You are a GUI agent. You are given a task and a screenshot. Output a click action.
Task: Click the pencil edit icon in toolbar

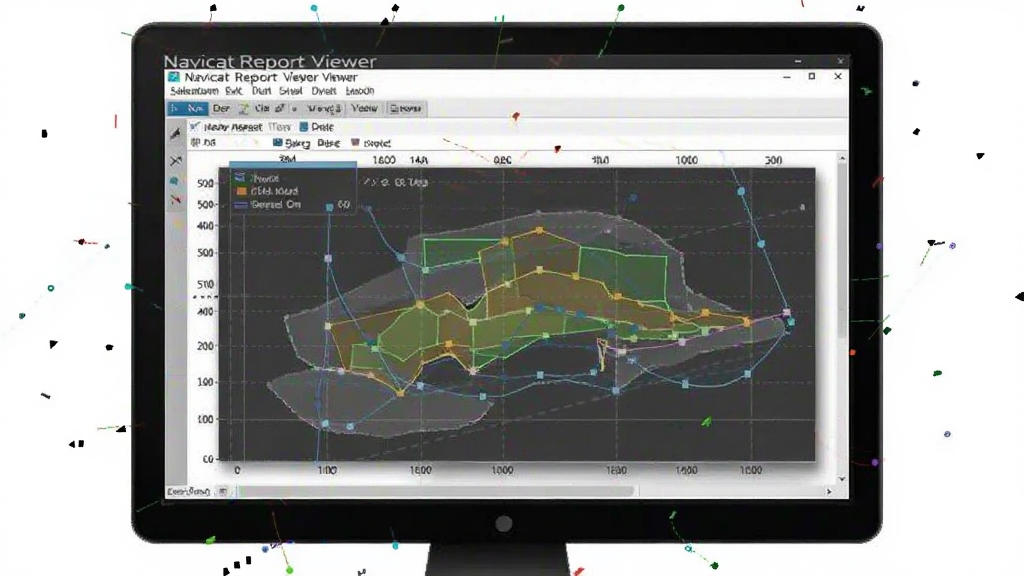tap(280, 108)
